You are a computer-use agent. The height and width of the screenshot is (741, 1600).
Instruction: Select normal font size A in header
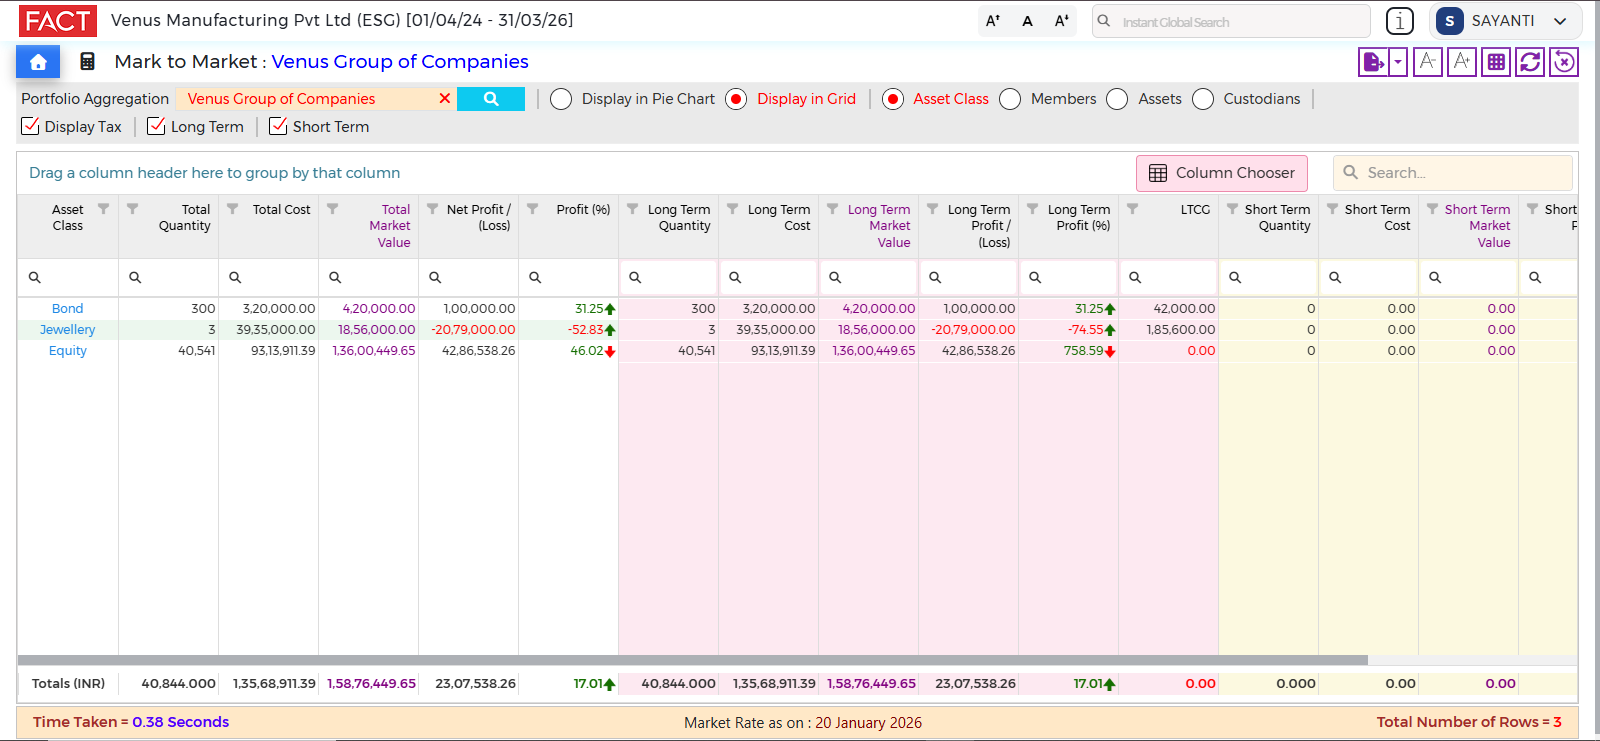coord(1027,21)
